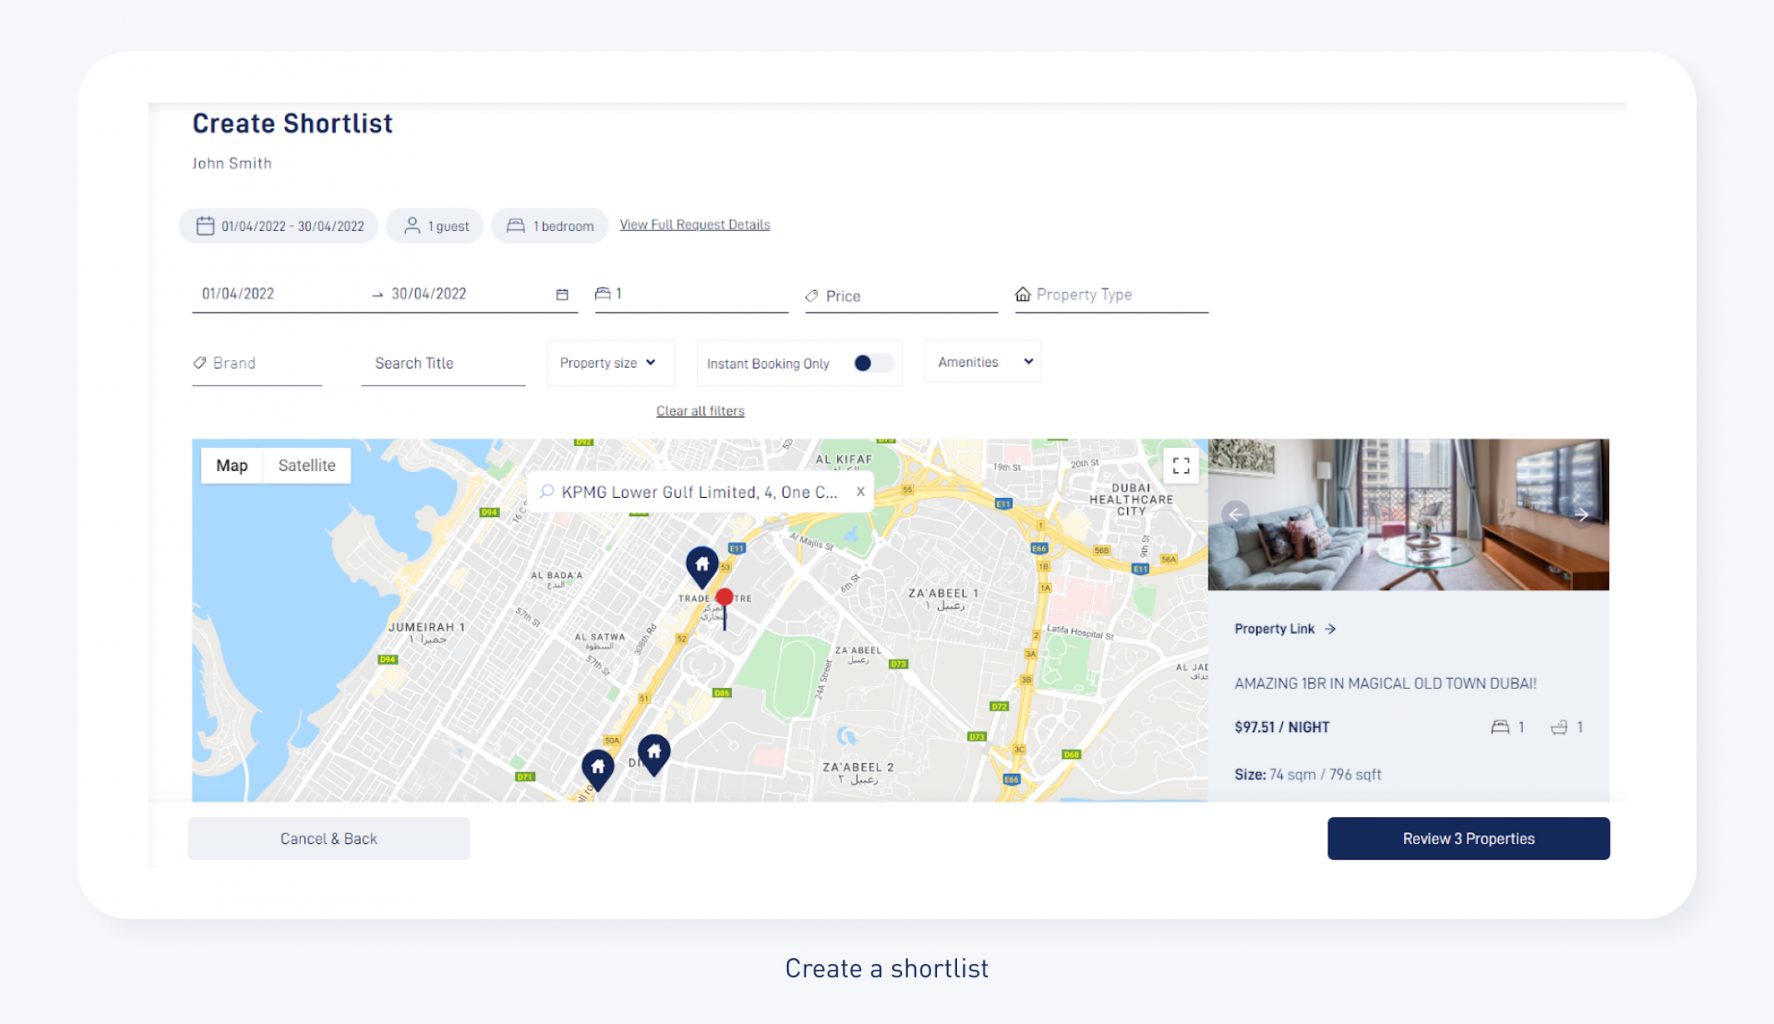Show previous property photo arrow
Viewport: 1774px width, 1024px height.
tap(1235, 515)
